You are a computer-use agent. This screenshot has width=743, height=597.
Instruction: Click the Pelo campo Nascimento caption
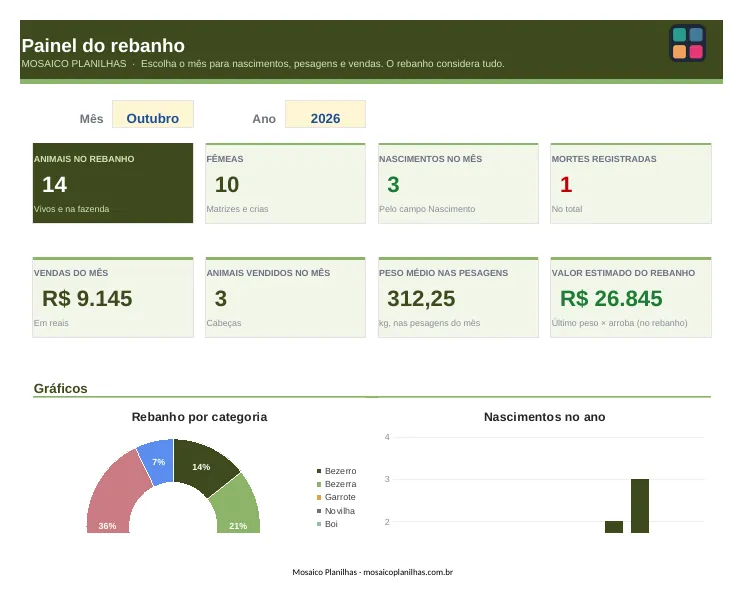click(x=427, y=209)
